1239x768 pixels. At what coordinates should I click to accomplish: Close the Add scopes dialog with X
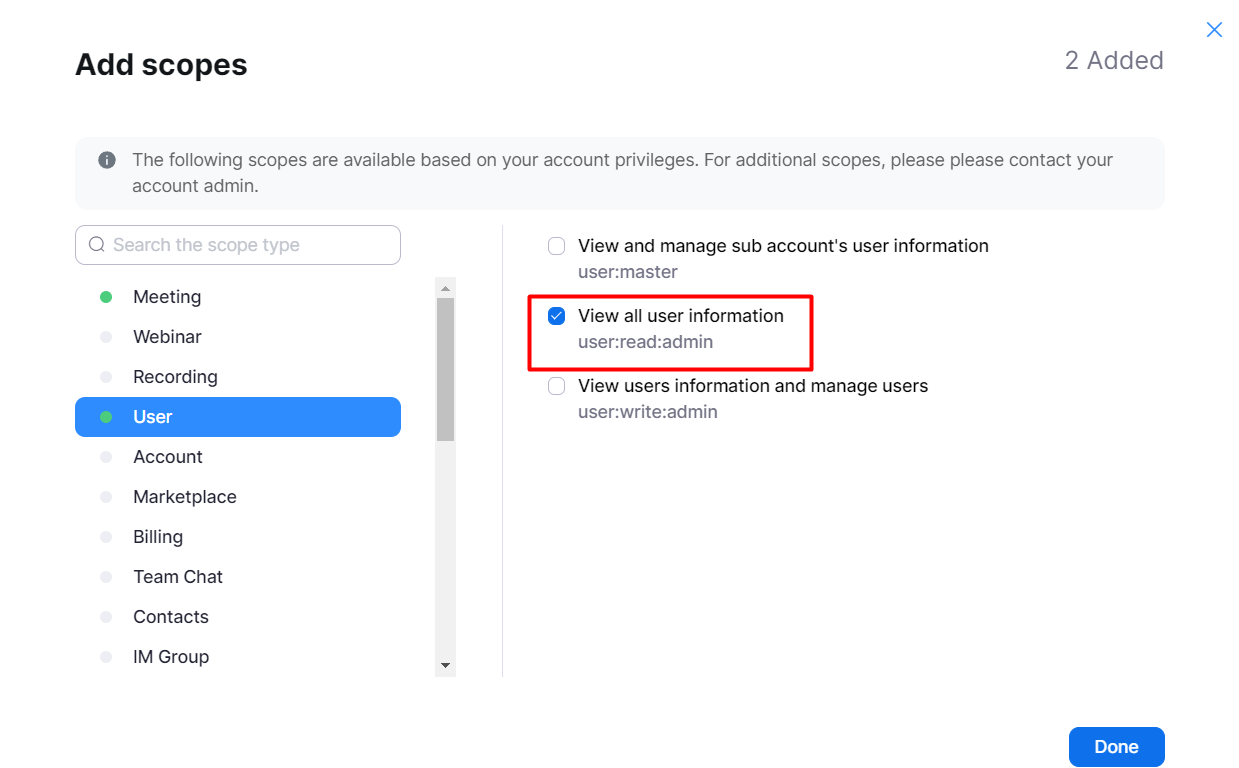point(1214,30)
